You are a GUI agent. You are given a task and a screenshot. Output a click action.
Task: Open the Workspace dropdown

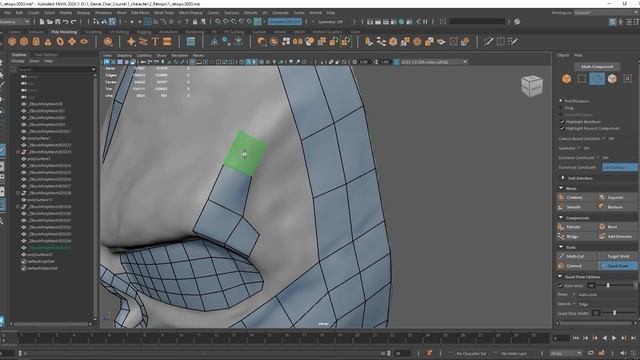(x=606, y=13)
